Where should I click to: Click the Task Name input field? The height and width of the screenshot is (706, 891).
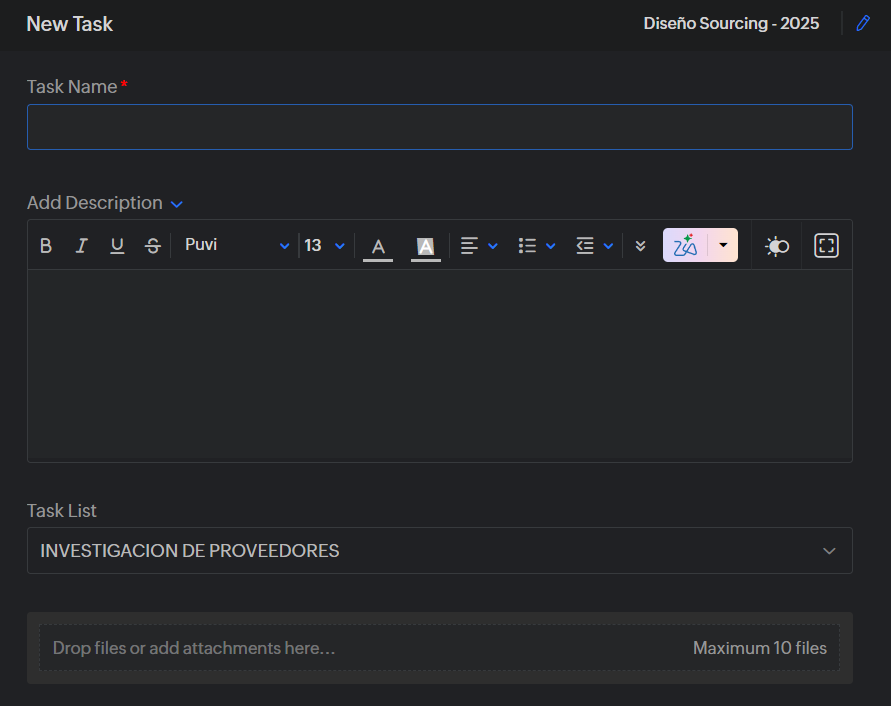(439, 127)
